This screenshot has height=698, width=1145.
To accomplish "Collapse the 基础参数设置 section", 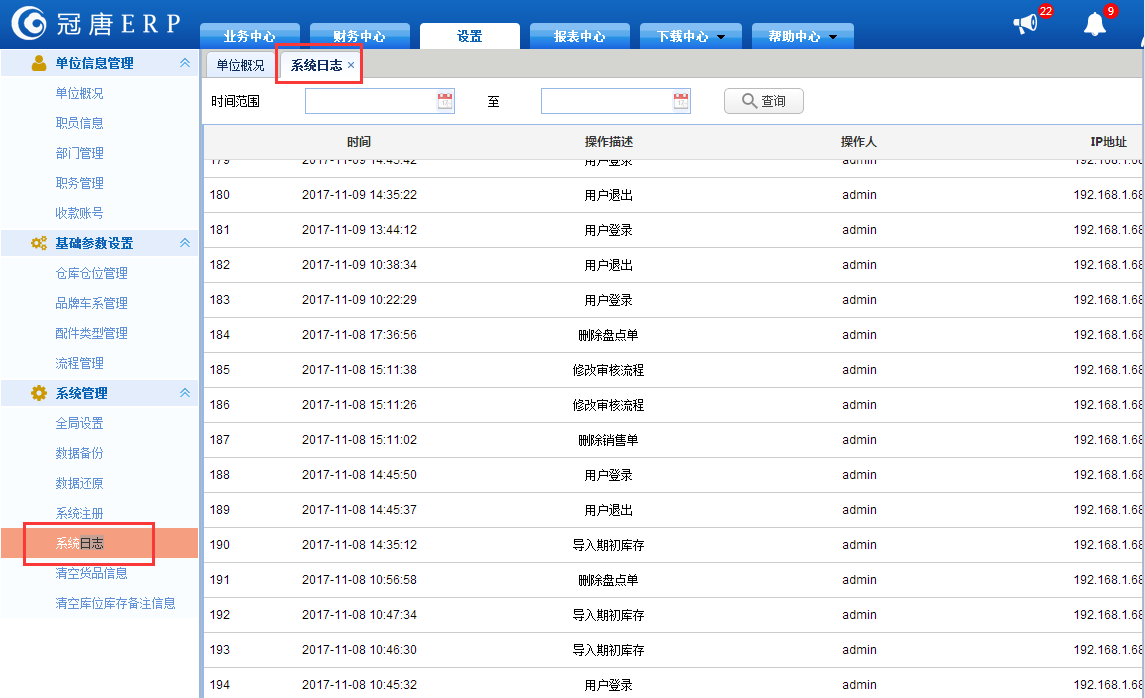I will [x=184, y=243].
